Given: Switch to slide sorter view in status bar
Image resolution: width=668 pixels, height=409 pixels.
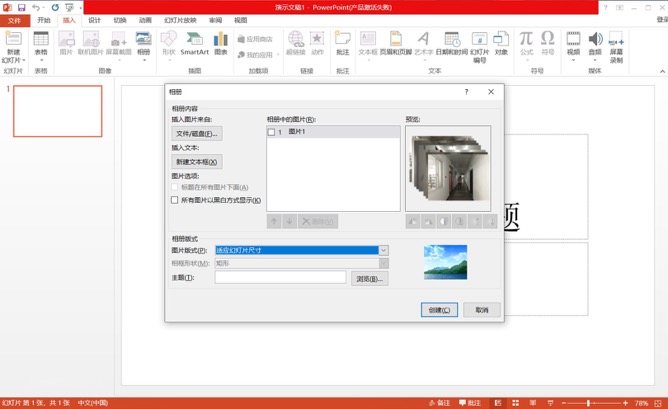Looking at the screenshot, I should pos(515,403).
